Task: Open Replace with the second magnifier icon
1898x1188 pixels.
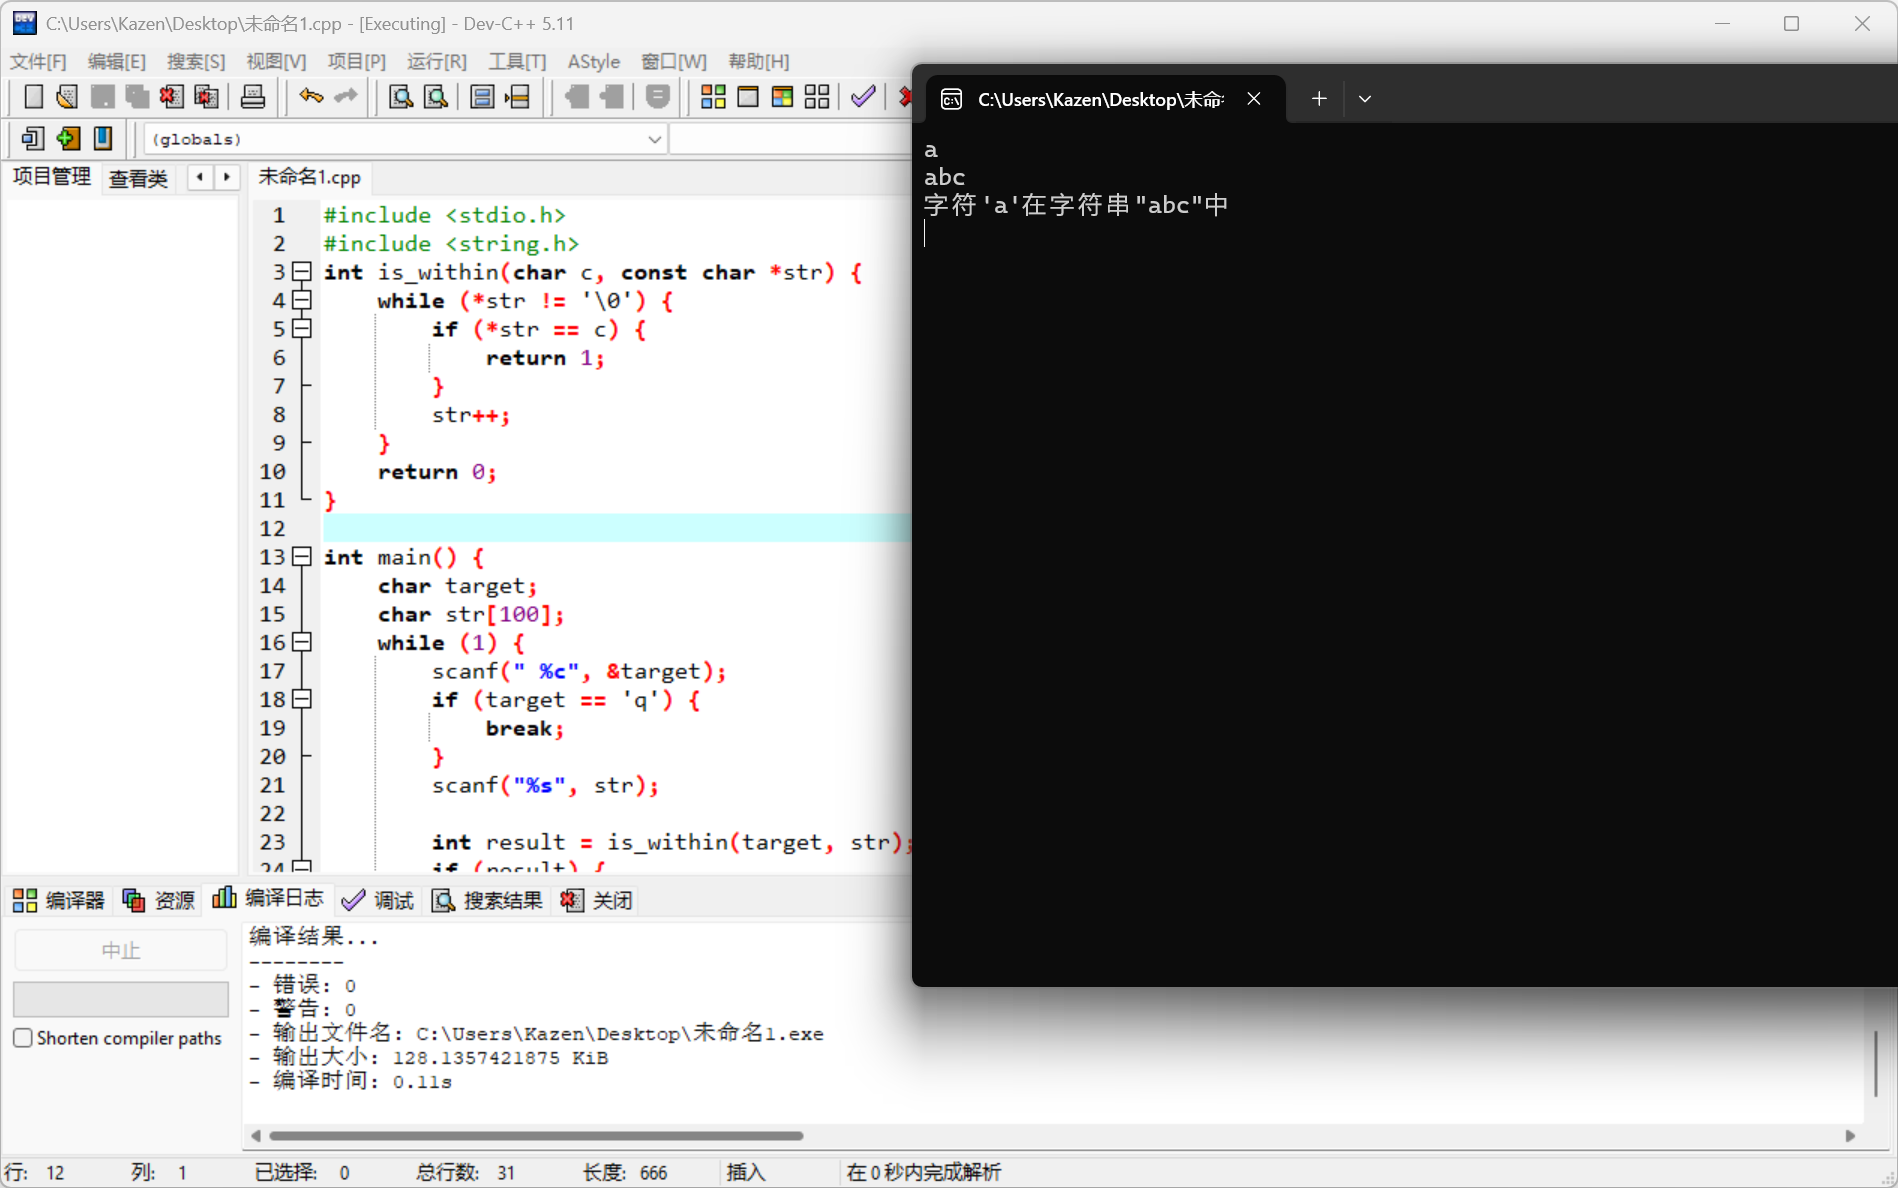Action: point(436,97)
